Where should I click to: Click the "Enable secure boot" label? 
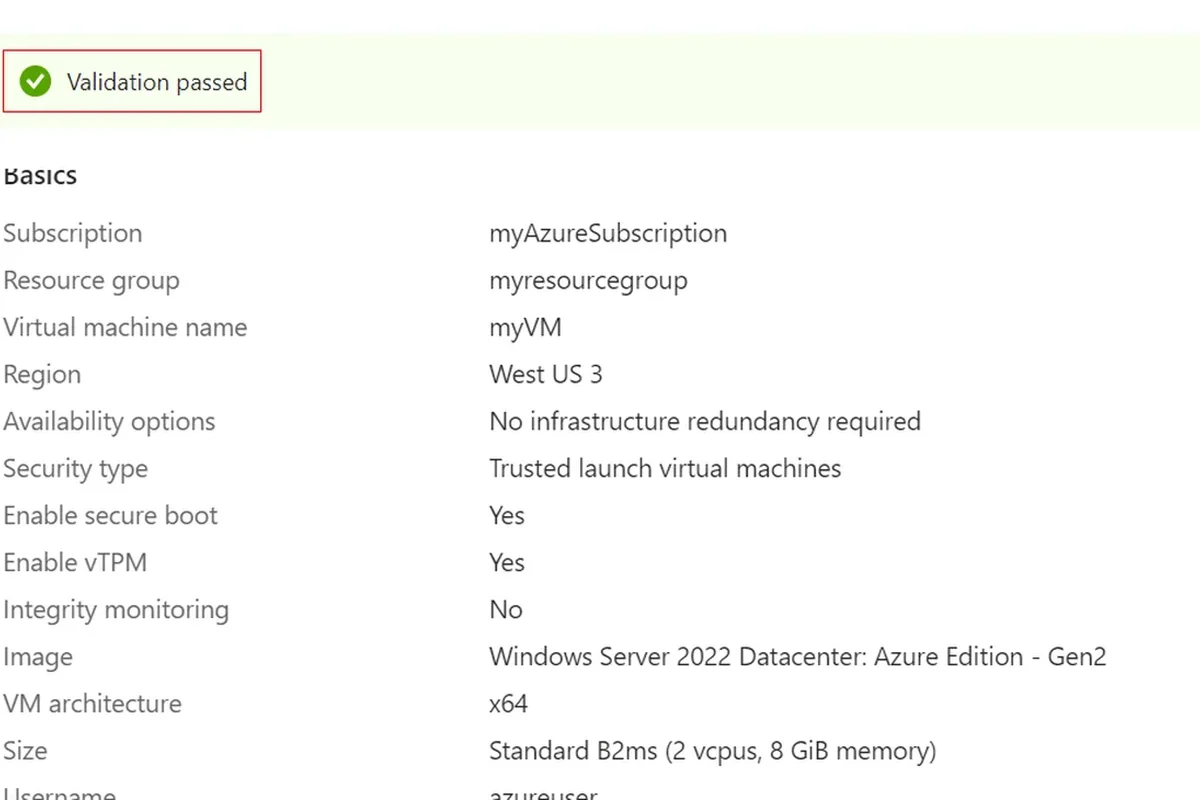110,515
